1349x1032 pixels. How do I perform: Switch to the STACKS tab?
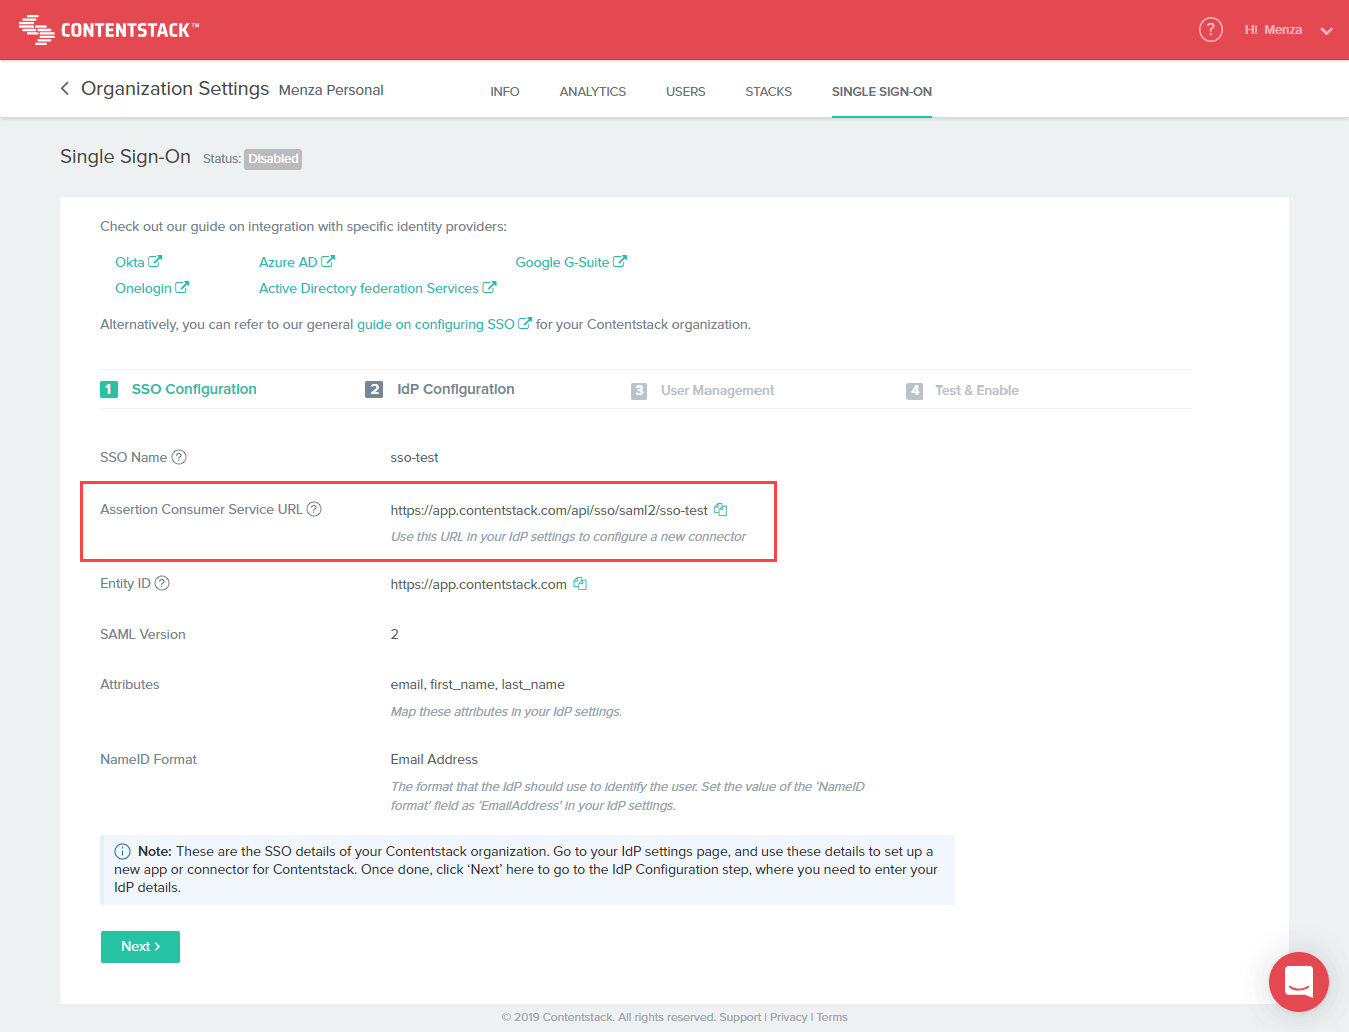tap(768, 92)
